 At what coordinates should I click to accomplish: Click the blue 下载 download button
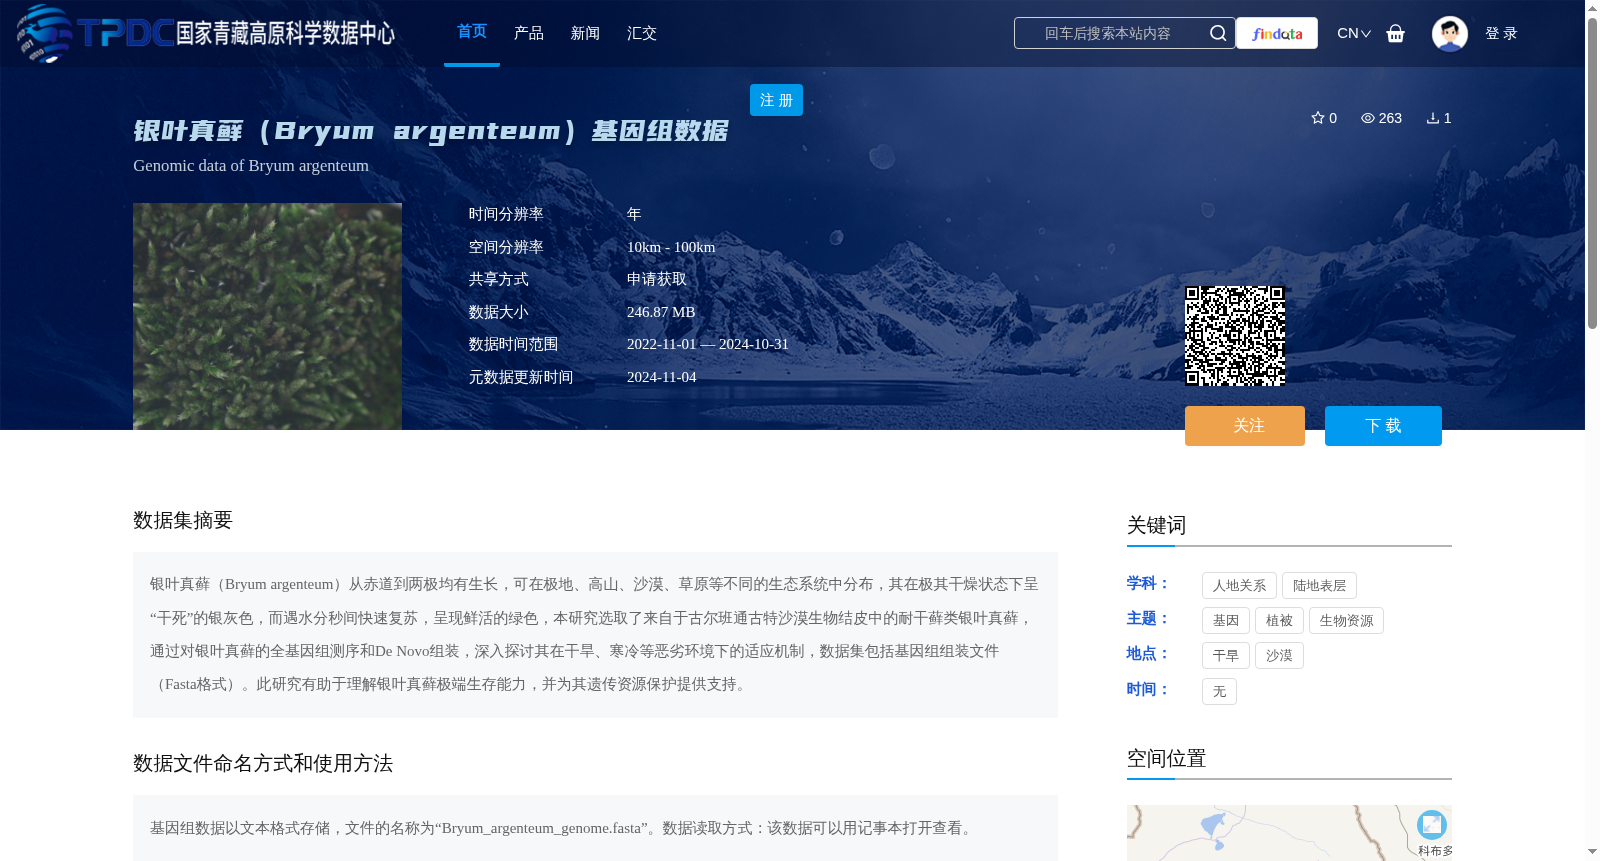(x=1383, y=426)
